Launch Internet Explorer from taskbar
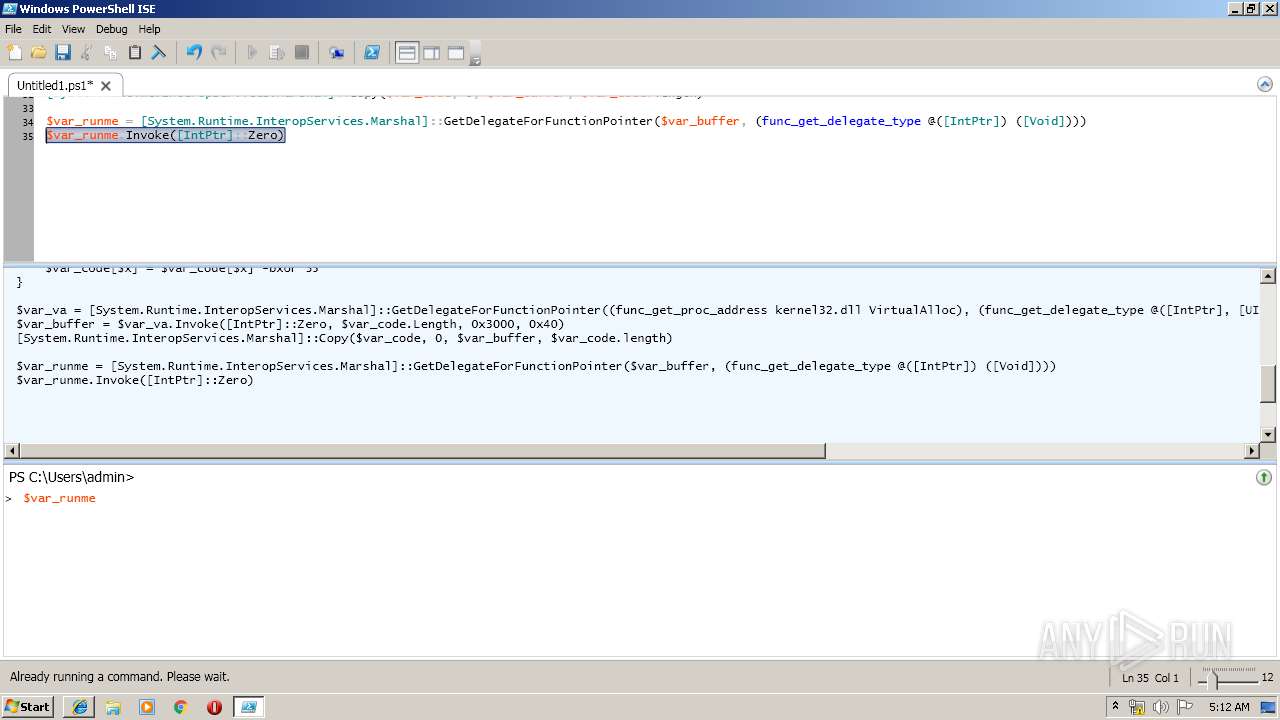 click(79, 707)
